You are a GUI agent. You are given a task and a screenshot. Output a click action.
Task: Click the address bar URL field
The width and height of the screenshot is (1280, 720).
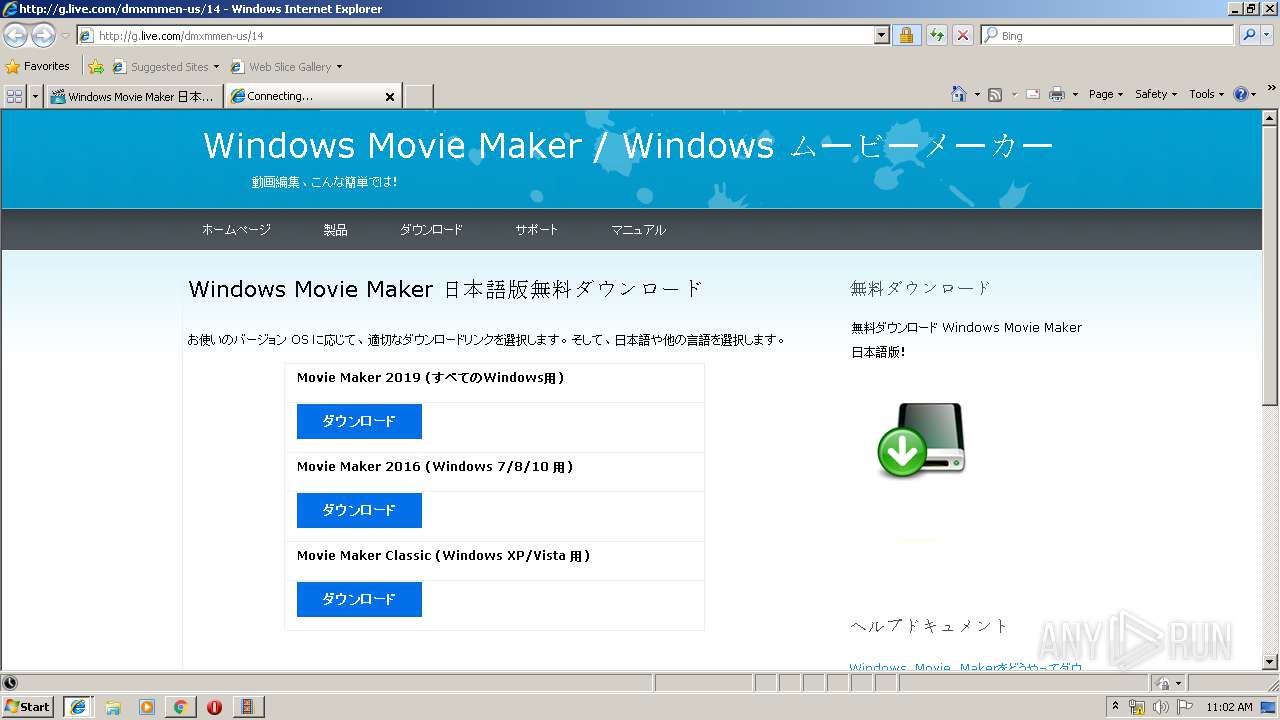(475, 36)
